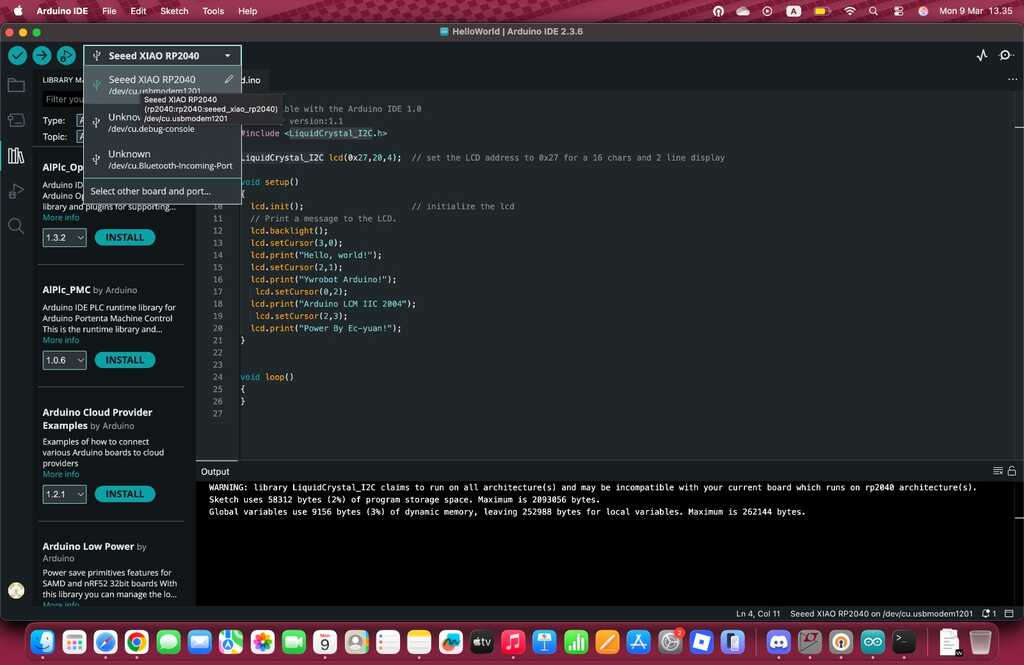Toggle the output scroll lock icon

(x=1012, y=471)
